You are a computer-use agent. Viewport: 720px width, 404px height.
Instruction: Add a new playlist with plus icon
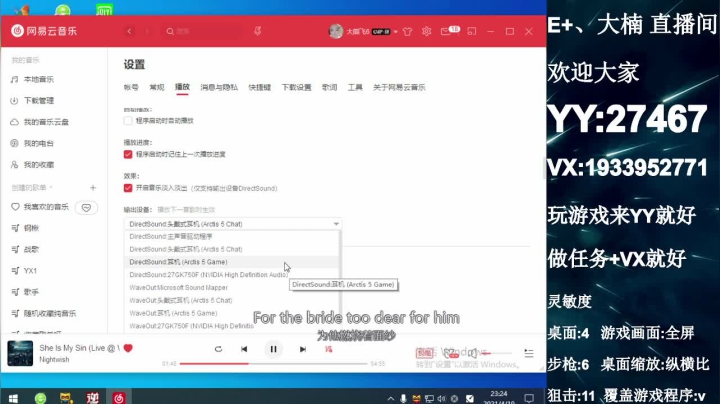click(93, 188)
